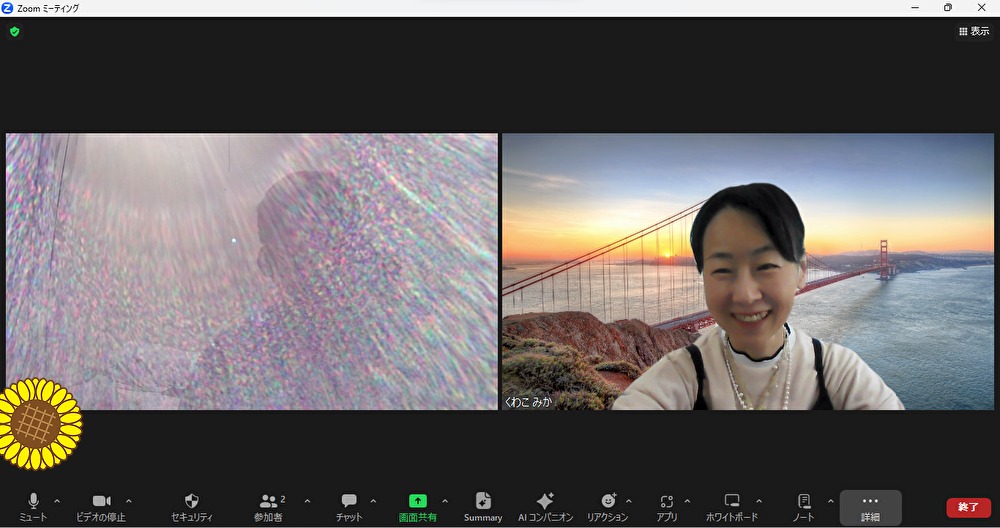Open the 詳細 more options menu

coord(870,507)
